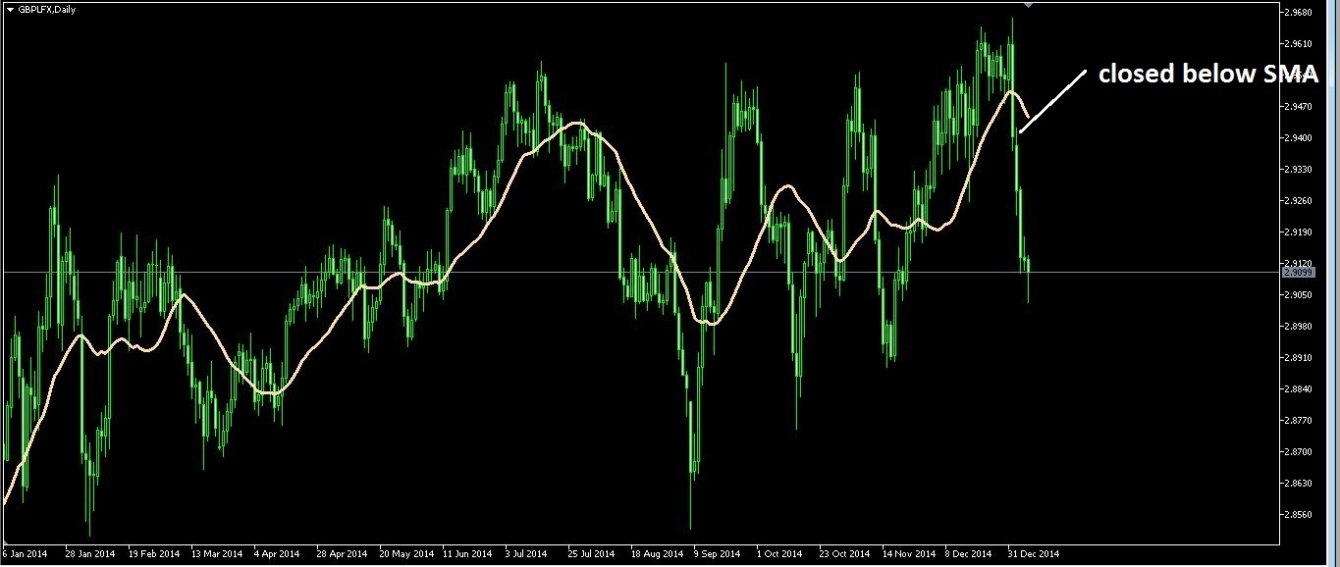The width and height of the screenshot is (1340, 567).
Task: Click the 2.9050 price axis label
Action: 1299,295
